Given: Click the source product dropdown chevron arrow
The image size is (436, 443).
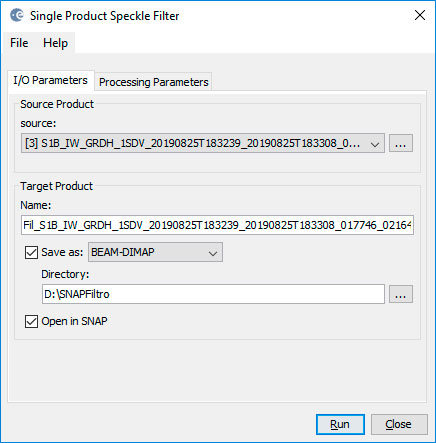Looking at the screenshot, I should click(x=375, y=144).
